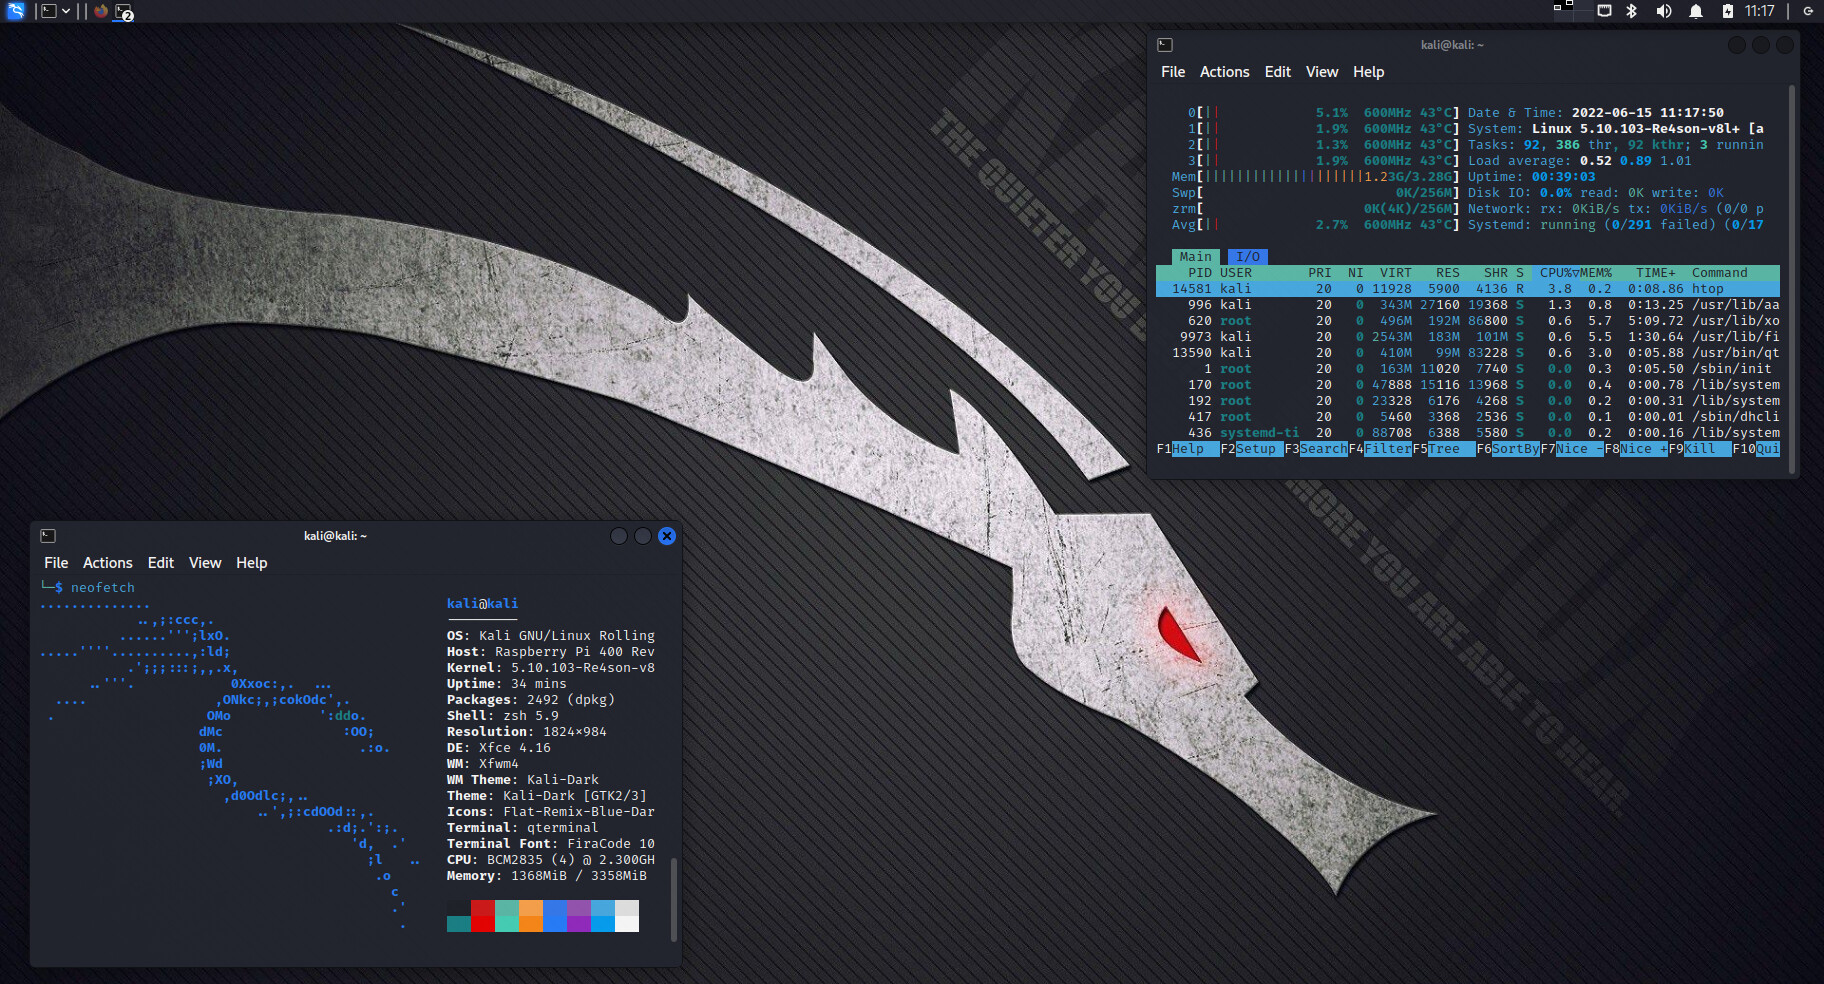This screenshot has width=1824, height=984.
Task: Select the systemd-ti user process row
Action: point(1468,433)
